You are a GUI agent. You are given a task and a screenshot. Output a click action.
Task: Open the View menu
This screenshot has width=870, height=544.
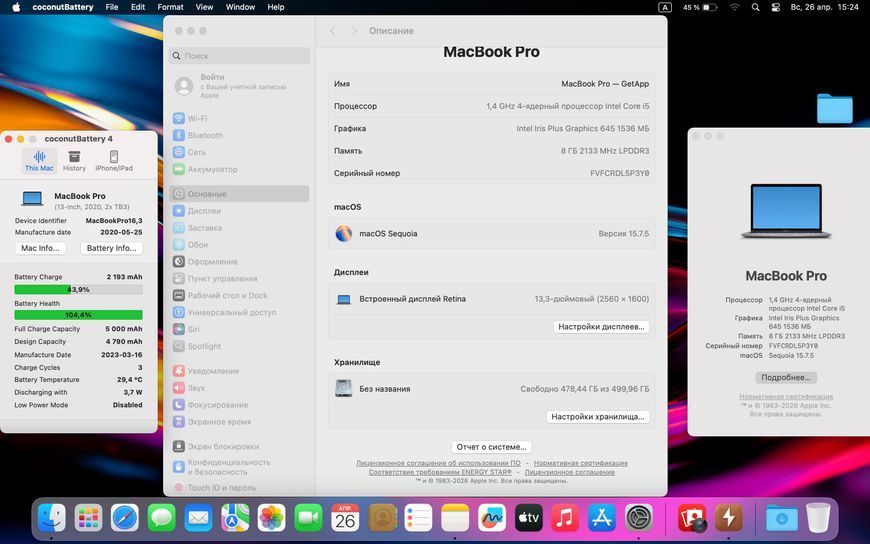tap(204, 7)
